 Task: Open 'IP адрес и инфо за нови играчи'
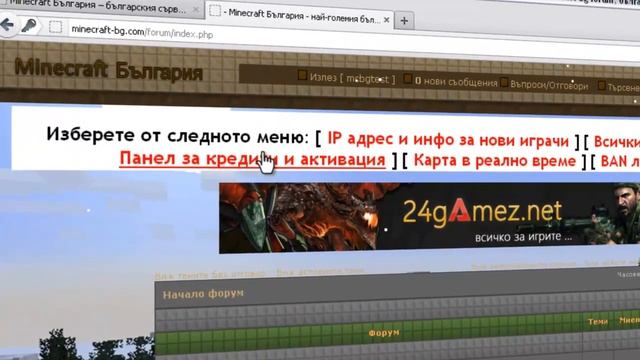pyautogui.click(x=448, y=140)
